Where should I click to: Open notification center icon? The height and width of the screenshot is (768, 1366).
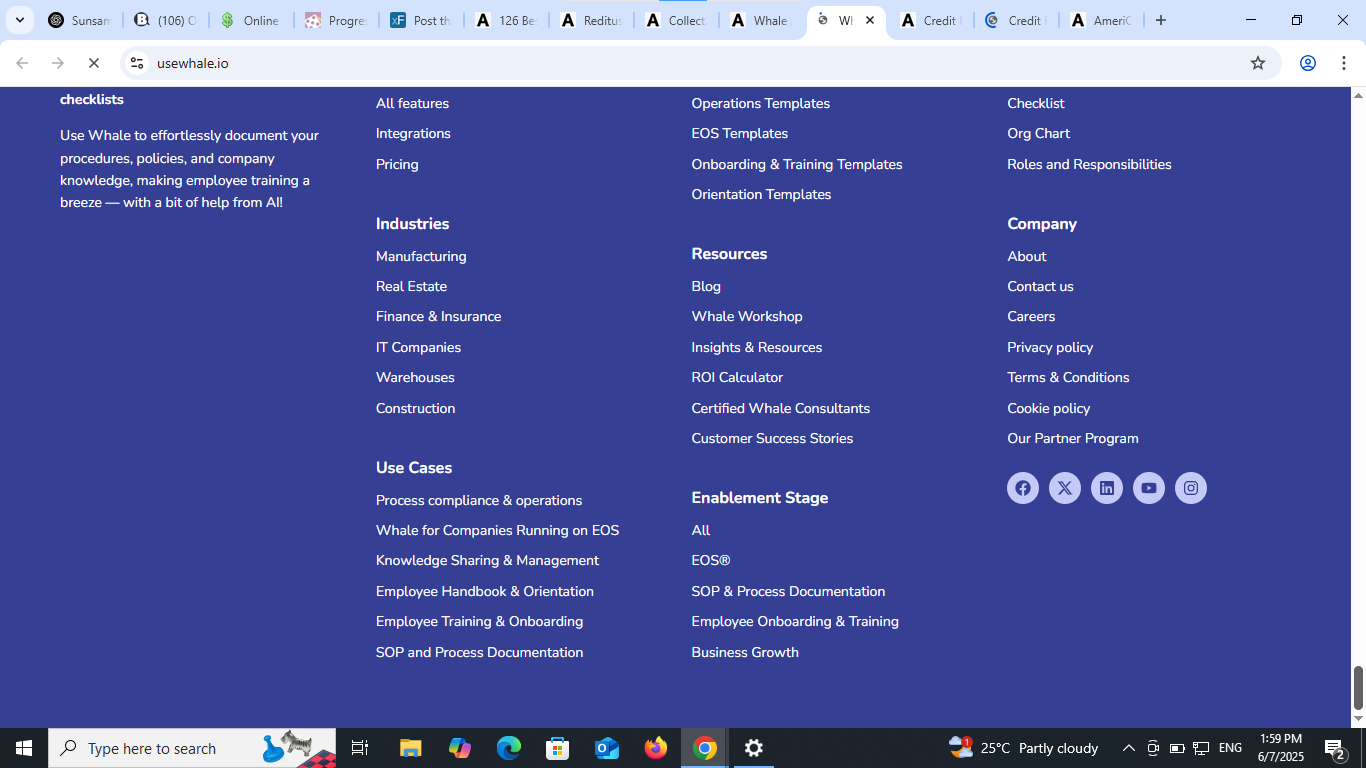pos(1335,748)
